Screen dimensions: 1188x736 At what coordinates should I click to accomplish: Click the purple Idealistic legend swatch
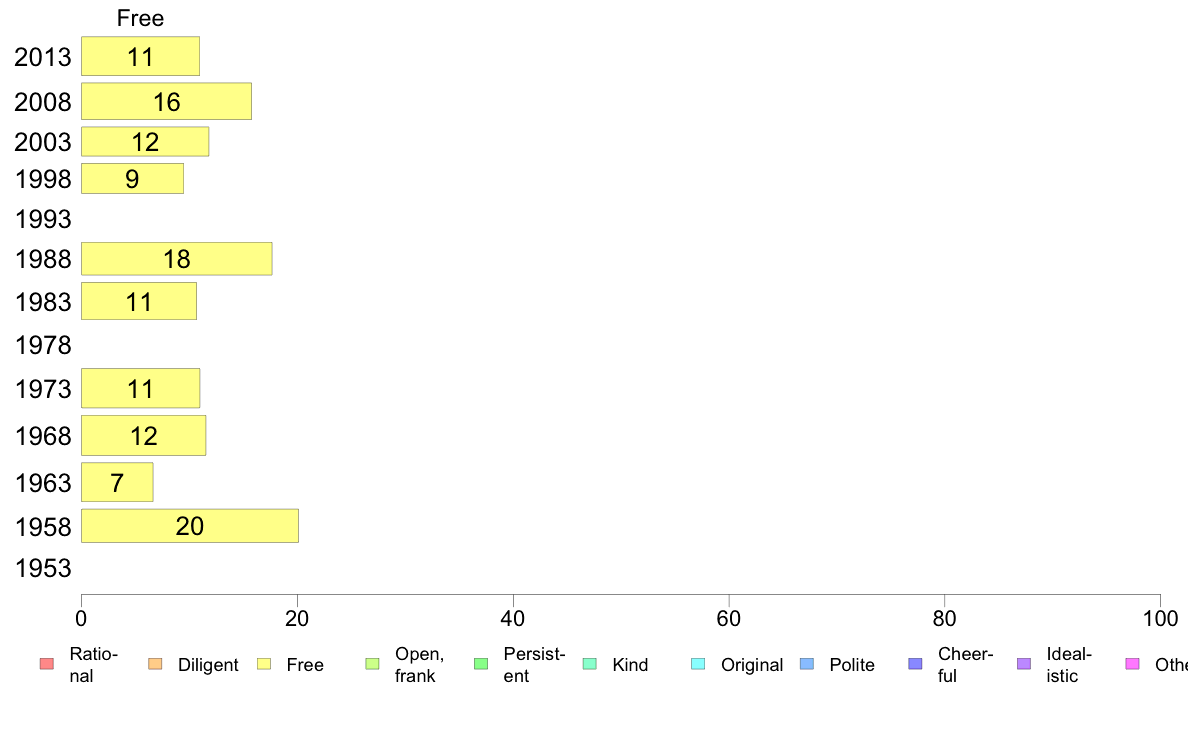1024,665
